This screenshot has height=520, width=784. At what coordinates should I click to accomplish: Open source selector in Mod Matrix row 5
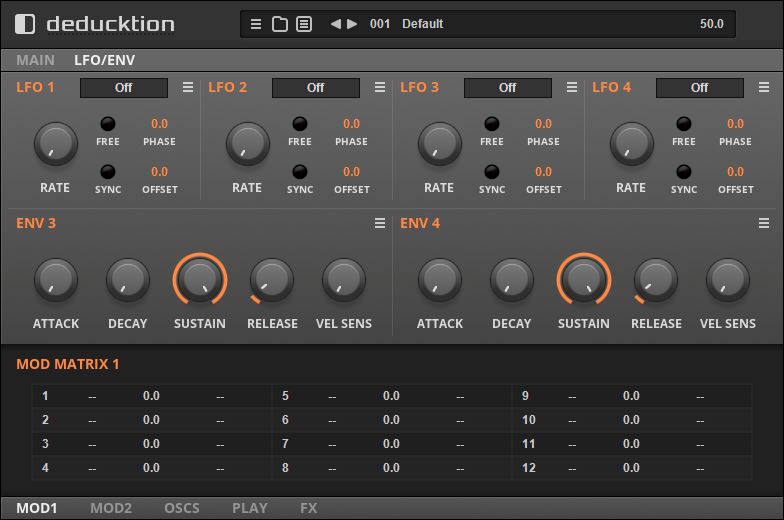coord(332,396)
